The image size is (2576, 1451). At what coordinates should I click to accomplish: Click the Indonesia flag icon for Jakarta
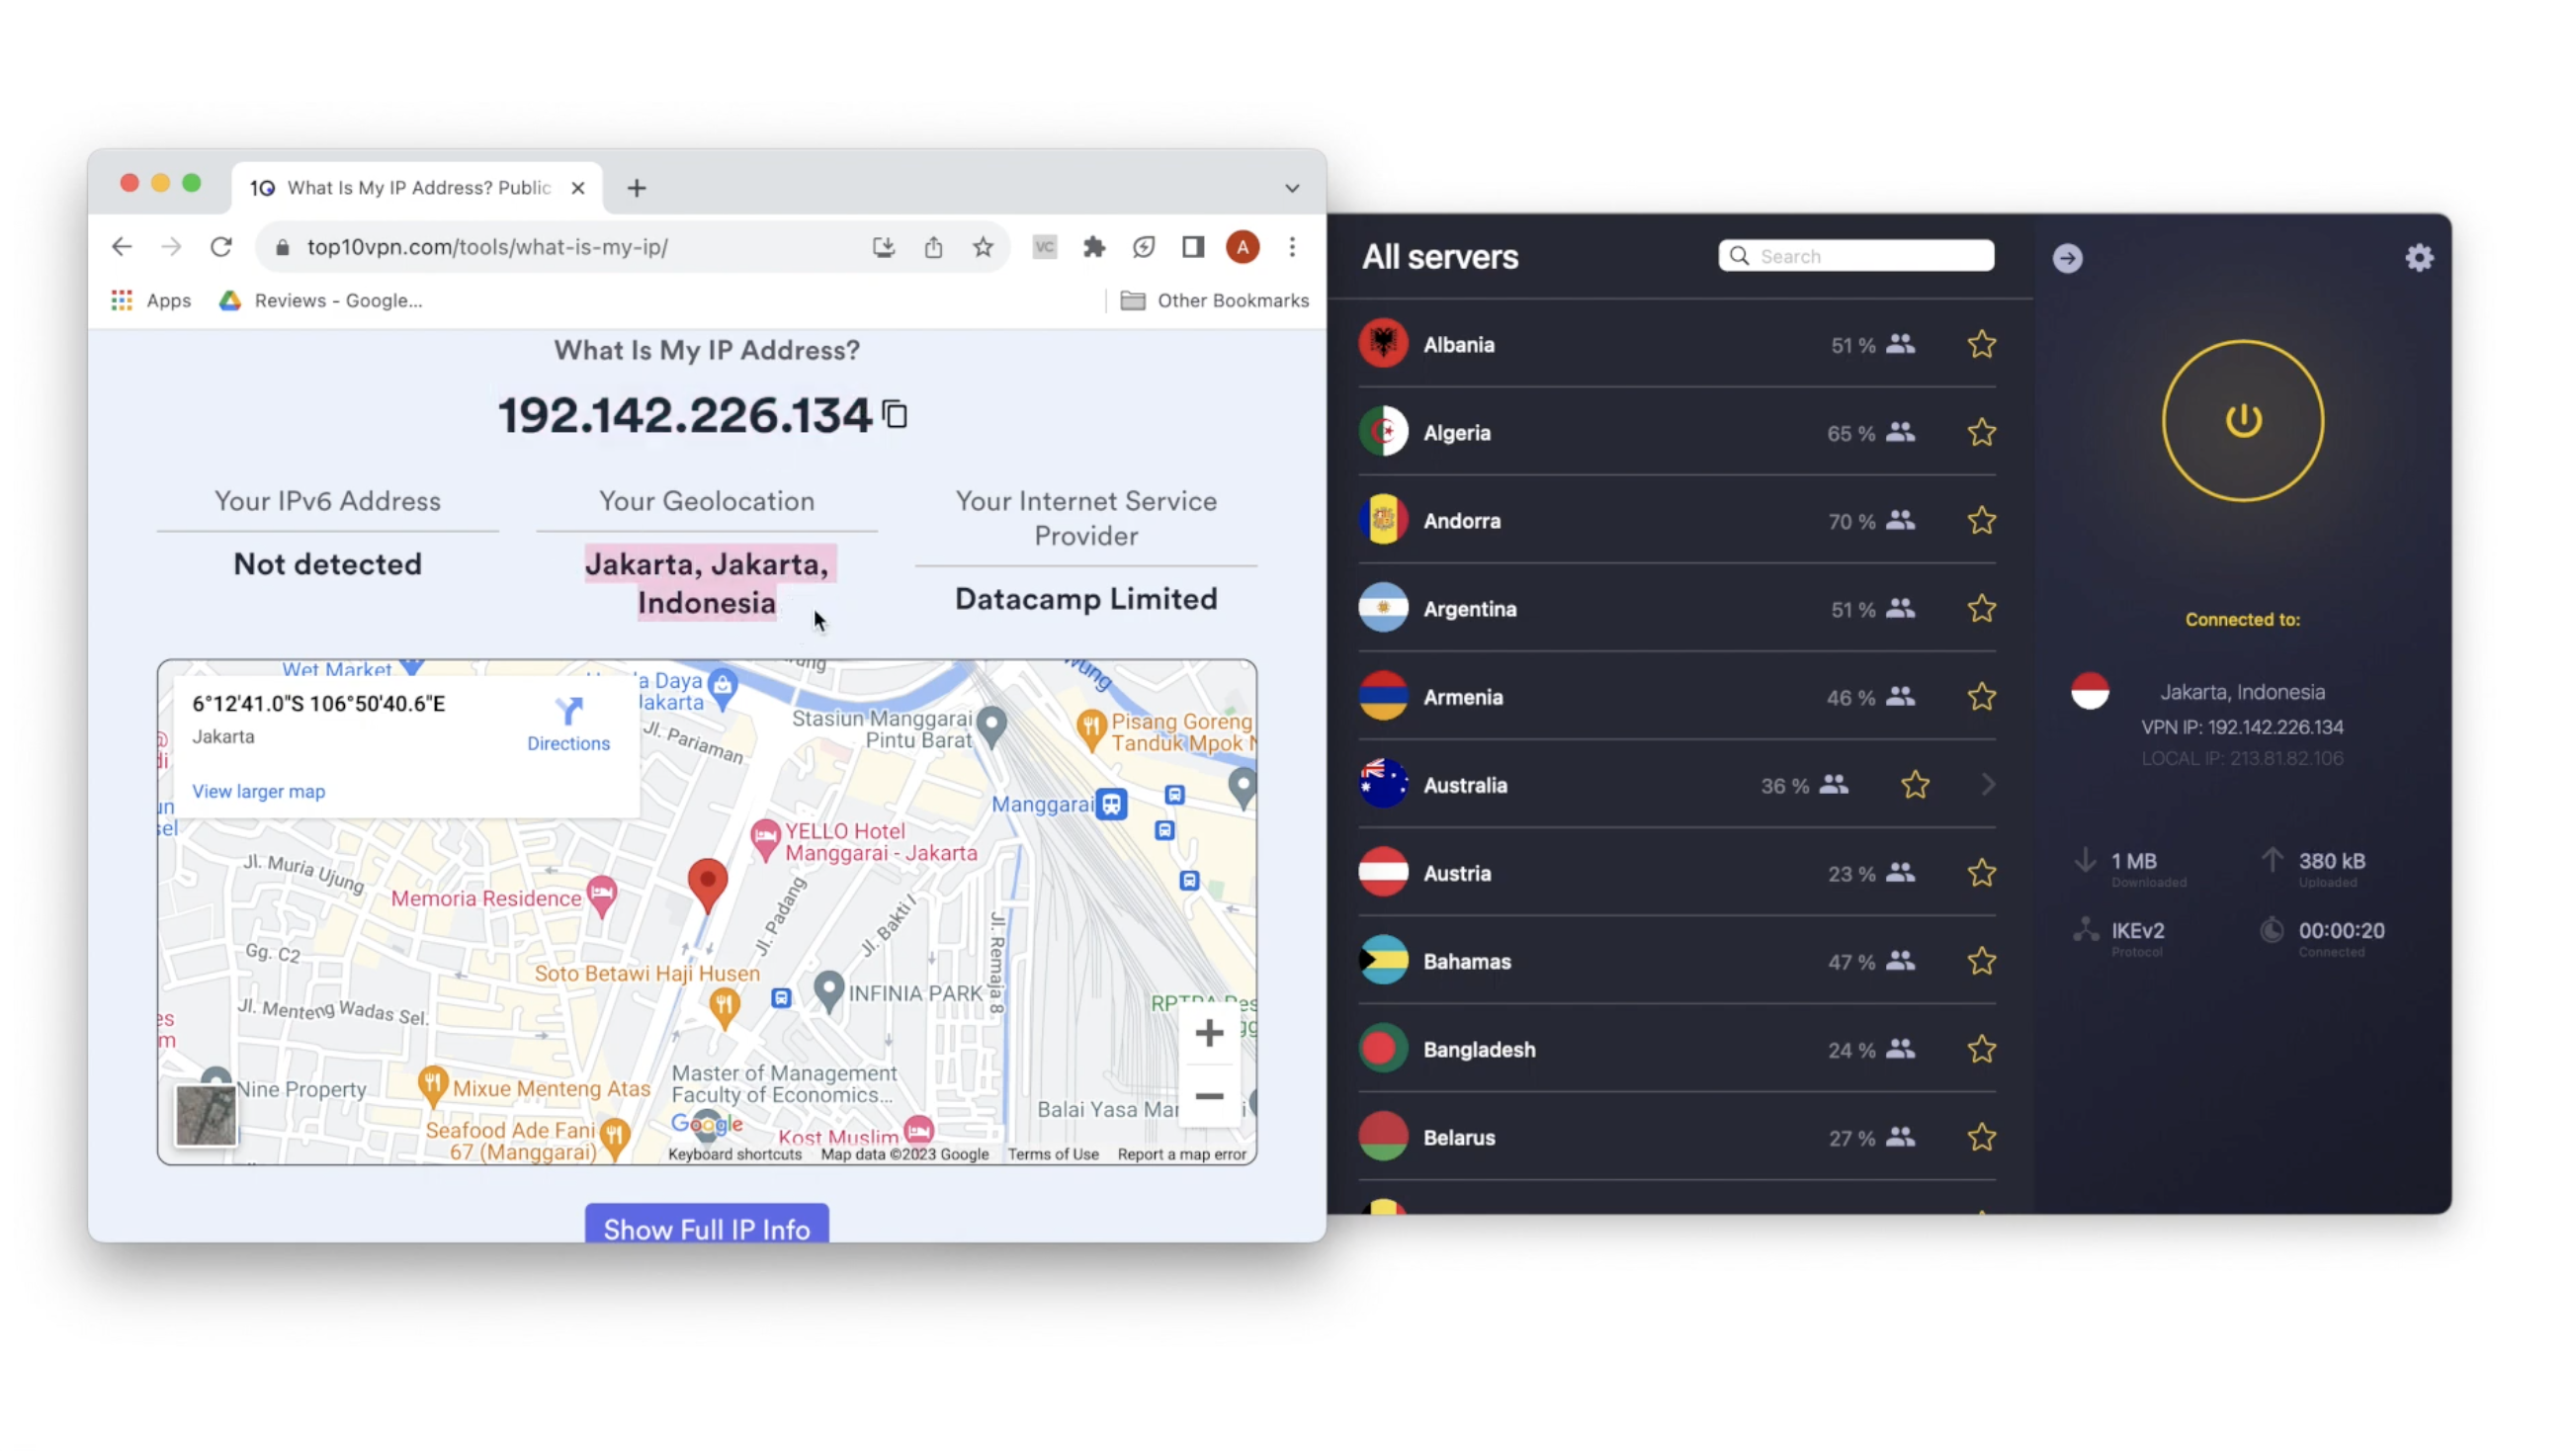click(x=2090, y=692)
